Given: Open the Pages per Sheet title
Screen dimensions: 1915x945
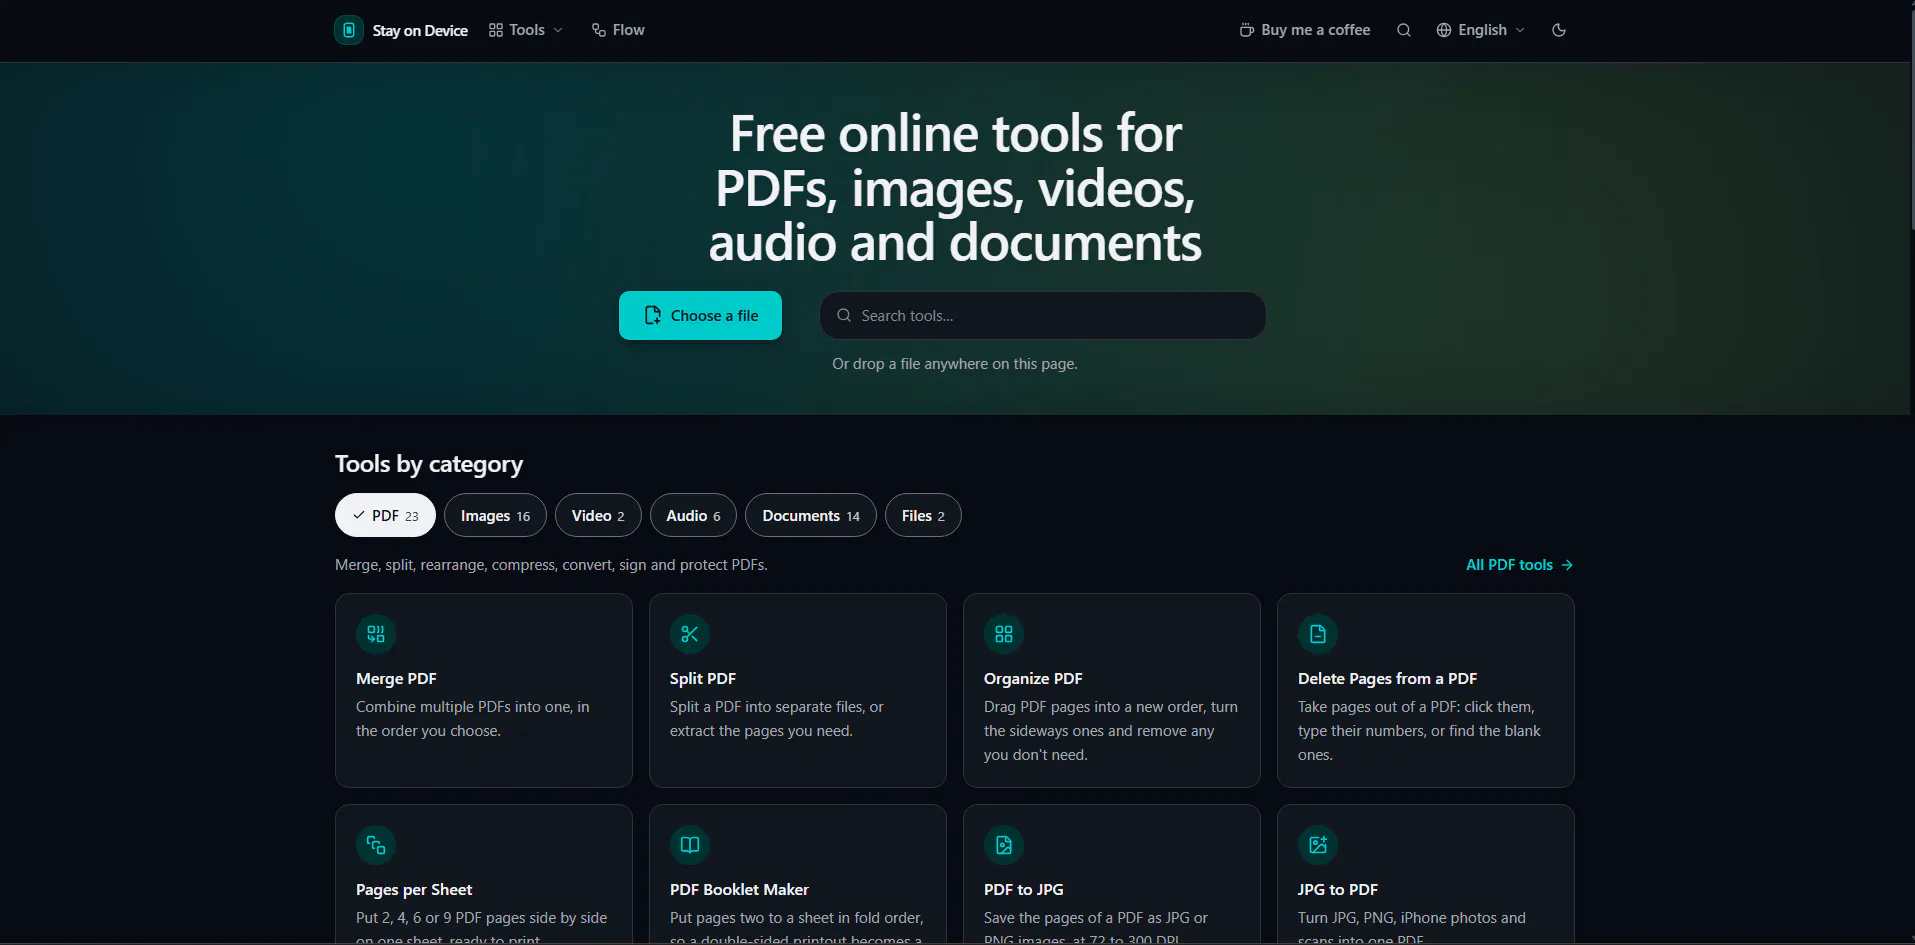Looking at the screenshot, I should (x=414, y=889).
